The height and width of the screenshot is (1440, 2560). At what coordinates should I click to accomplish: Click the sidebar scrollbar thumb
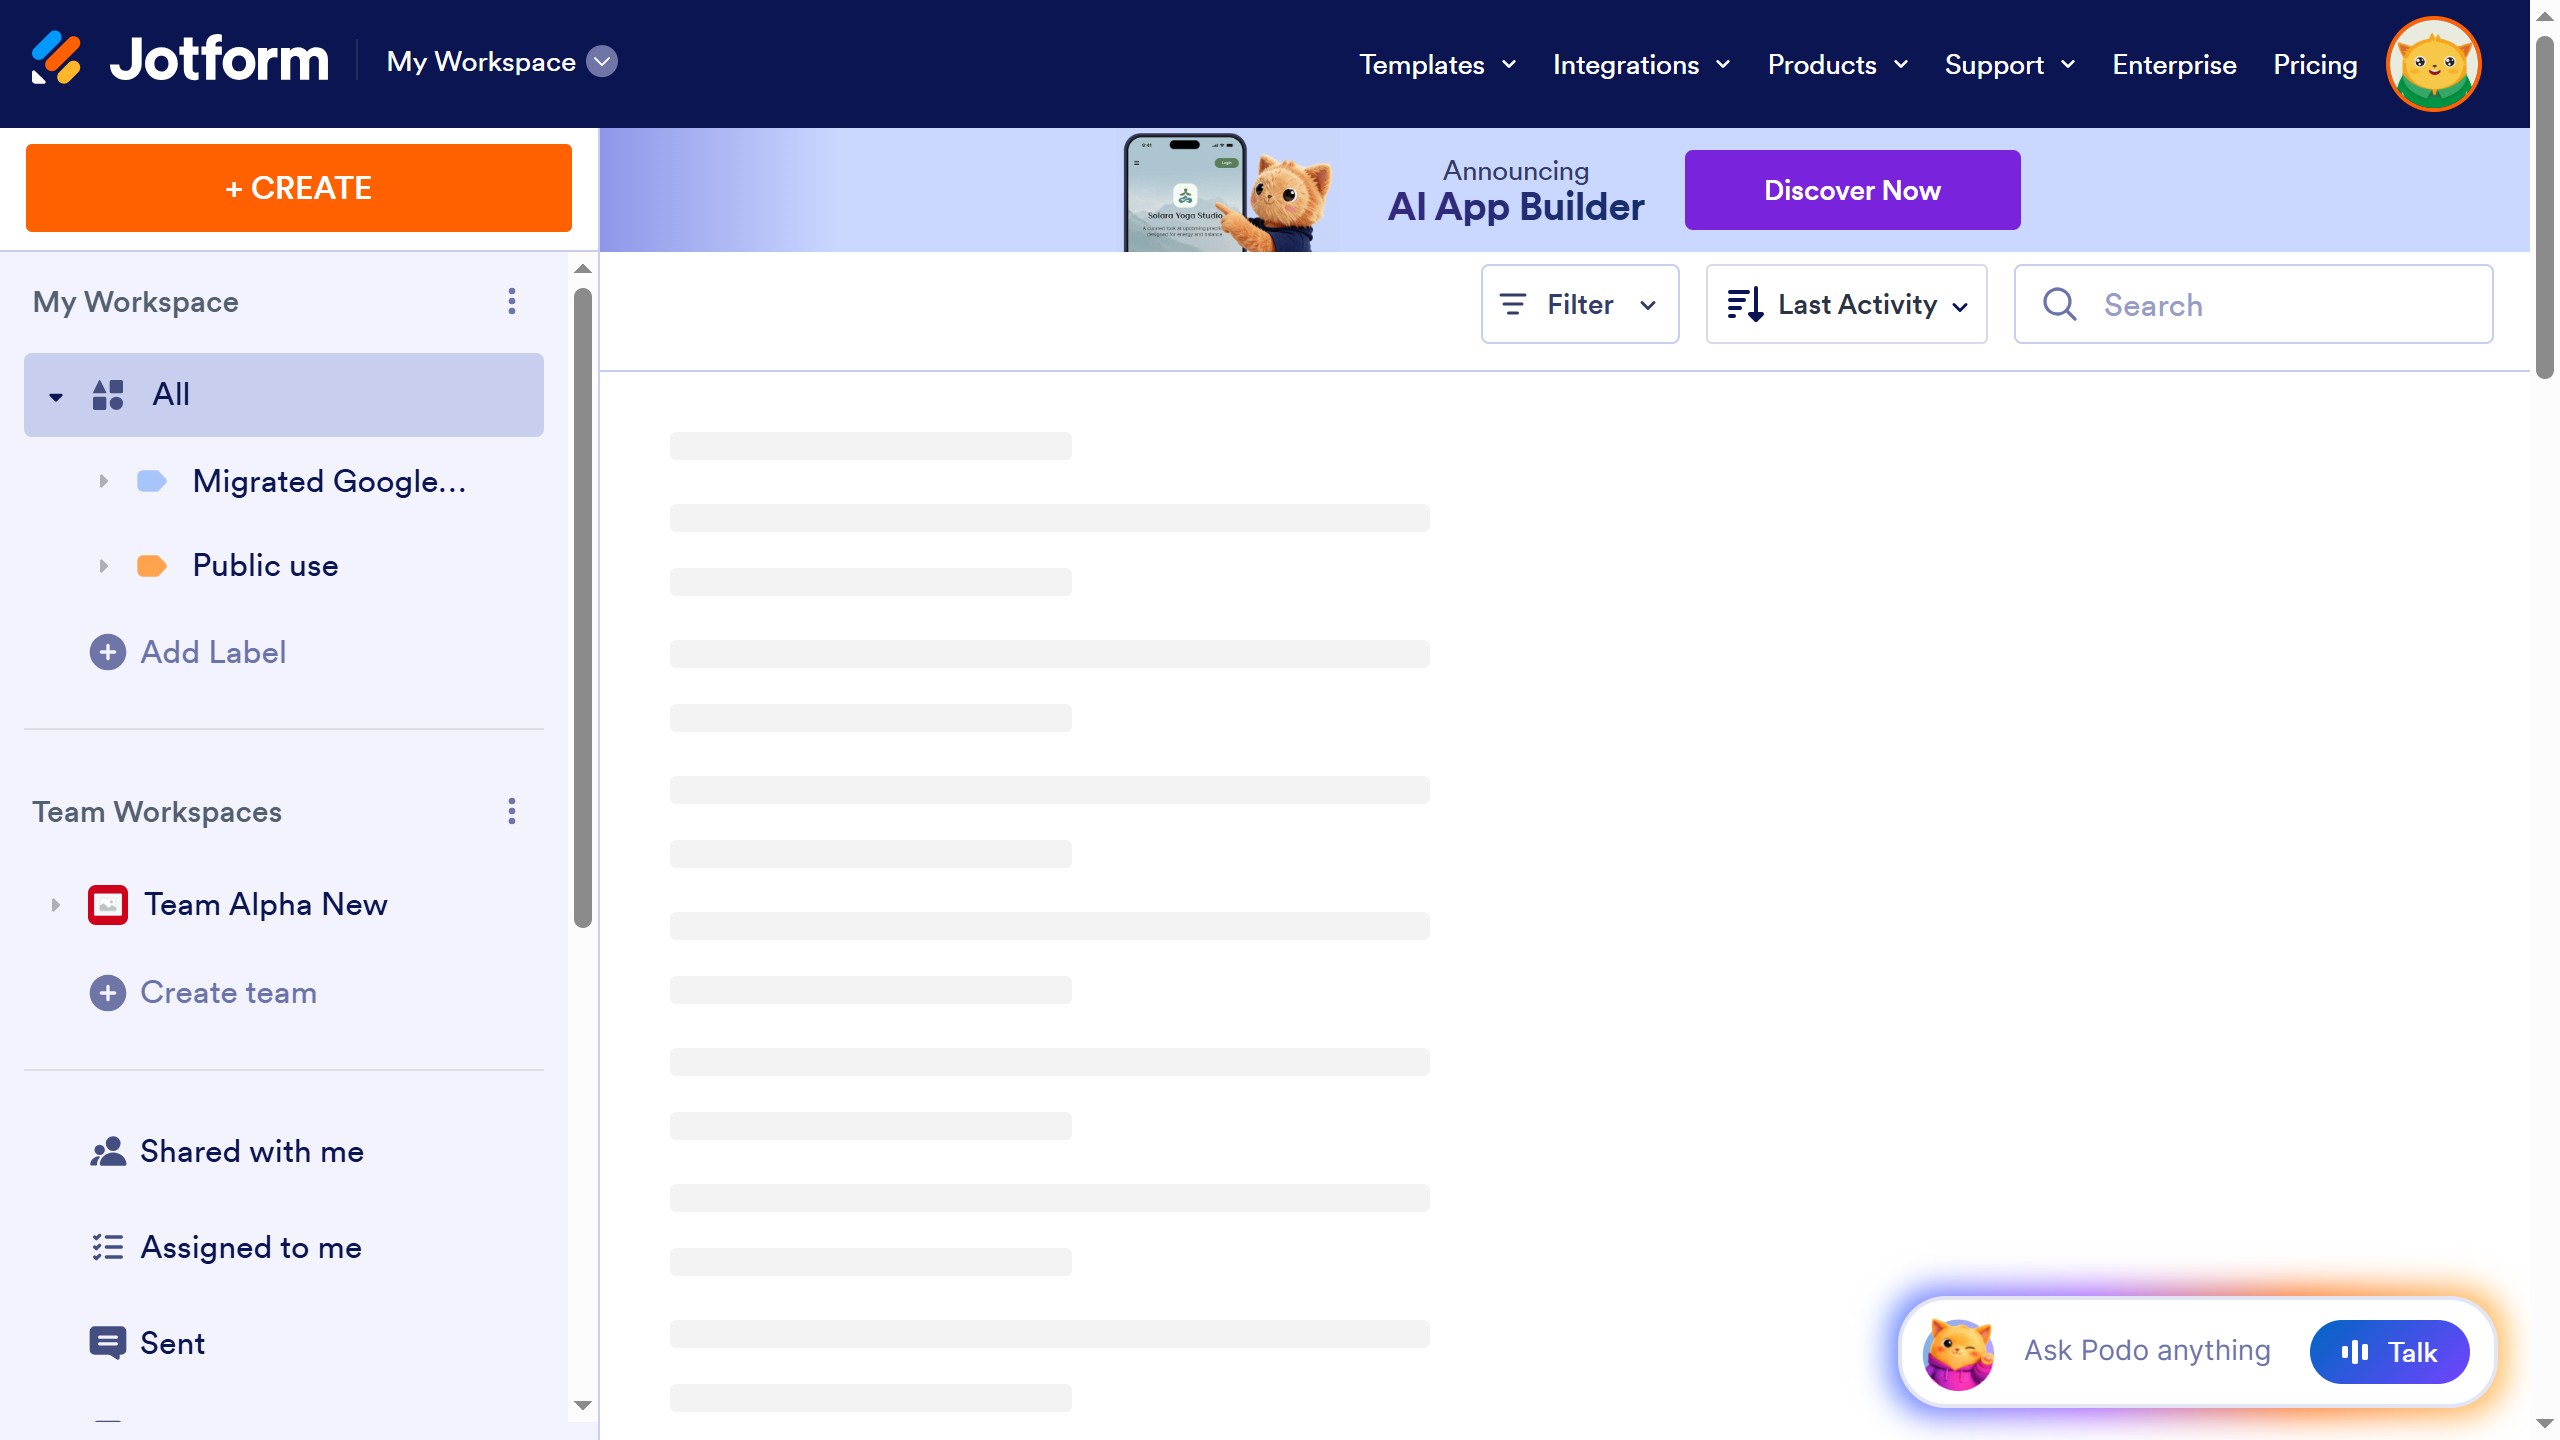pos(583,608)
